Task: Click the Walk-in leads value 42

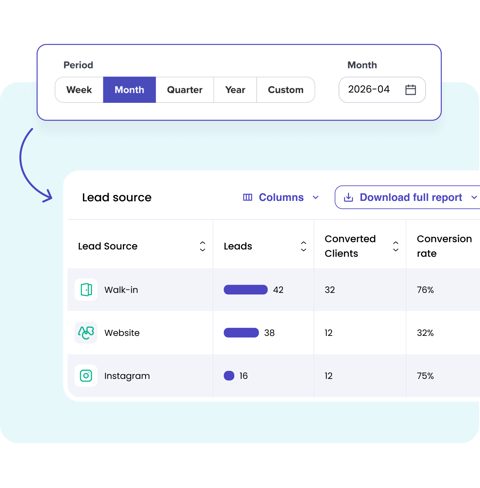Action: click(x=278, y=290)
